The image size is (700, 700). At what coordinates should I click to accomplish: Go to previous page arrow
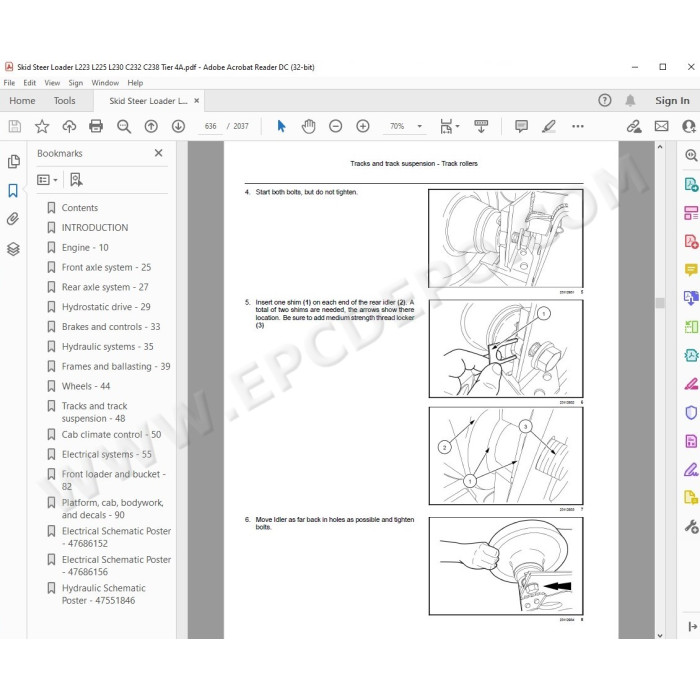pos(151,126)
